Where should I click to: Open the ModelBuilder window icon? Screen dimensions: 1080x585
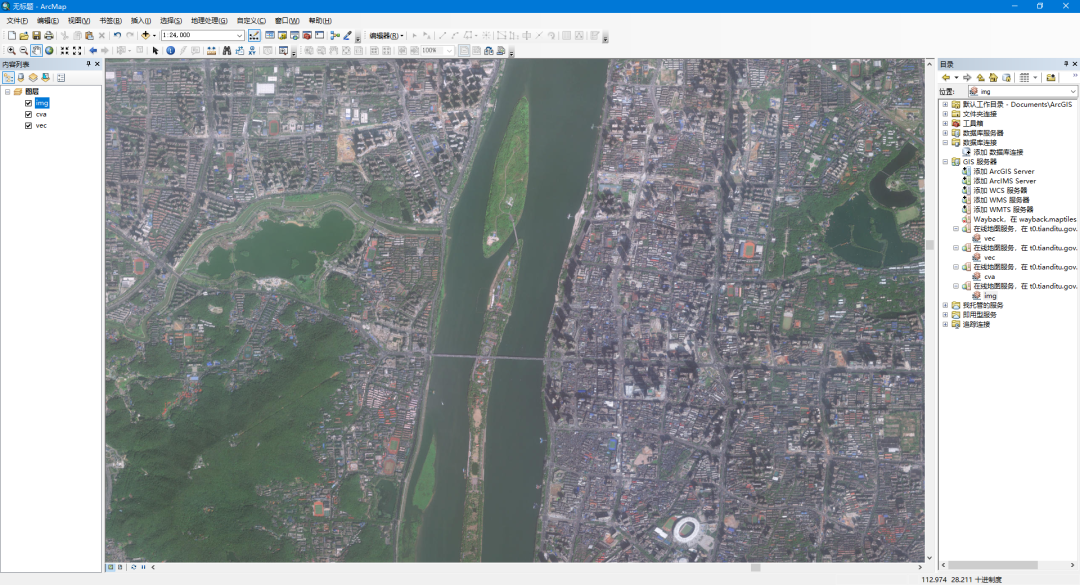(335, 35)
